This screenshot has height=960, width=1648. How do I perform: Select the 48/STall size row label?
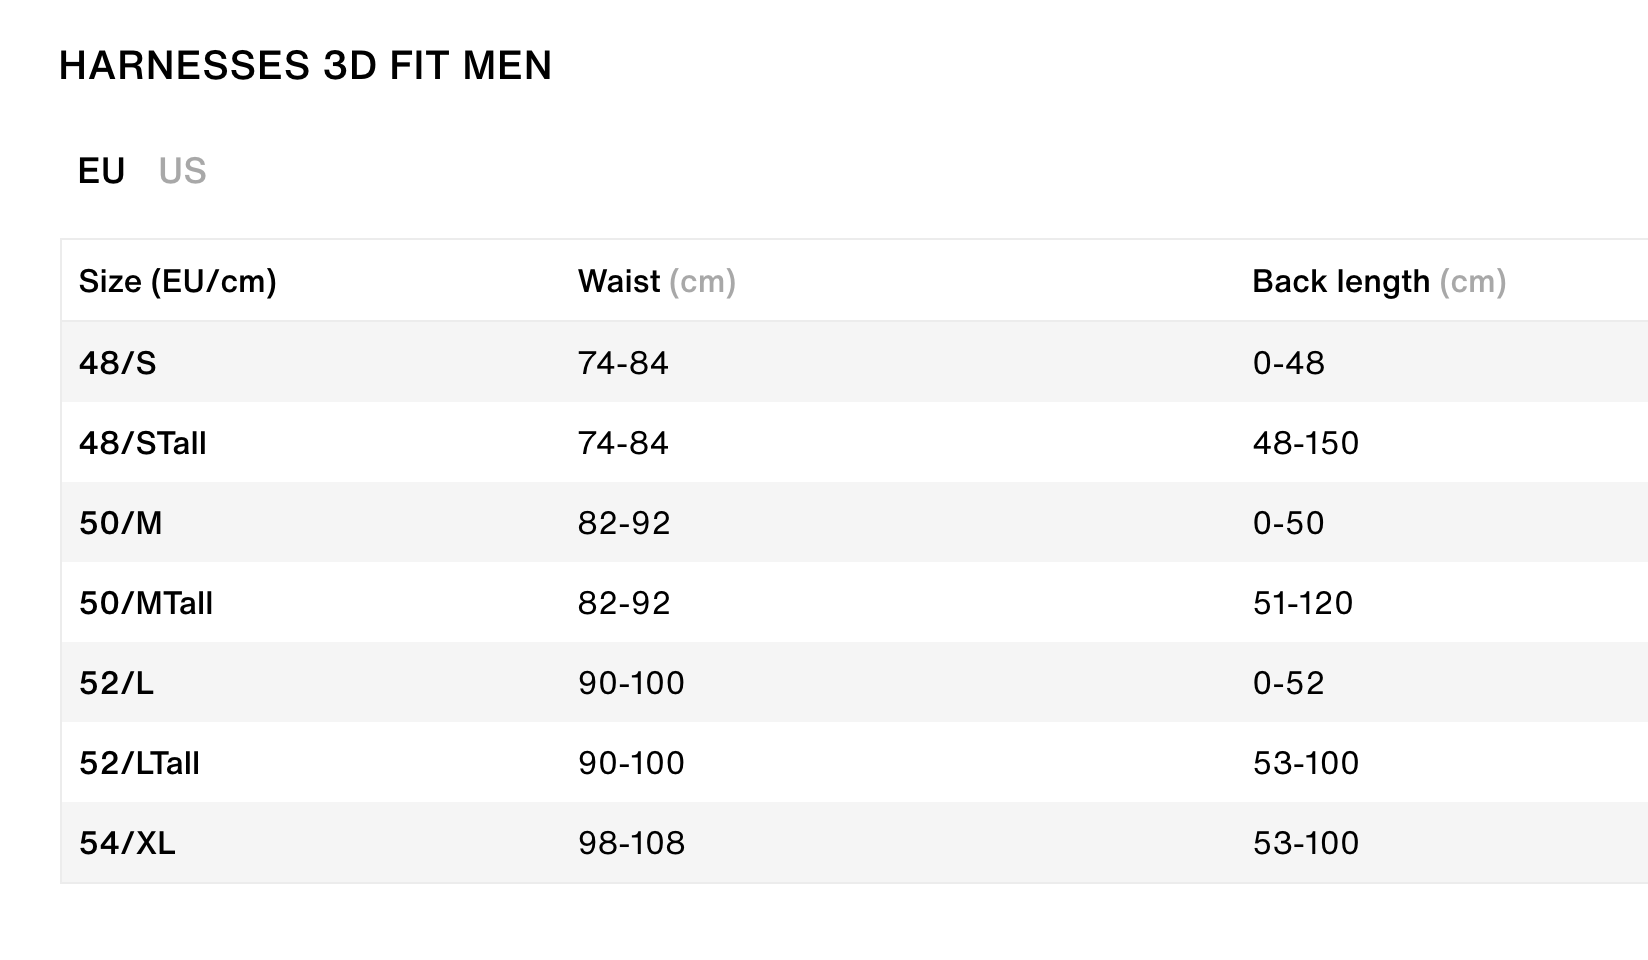click(x=142, y=442)
